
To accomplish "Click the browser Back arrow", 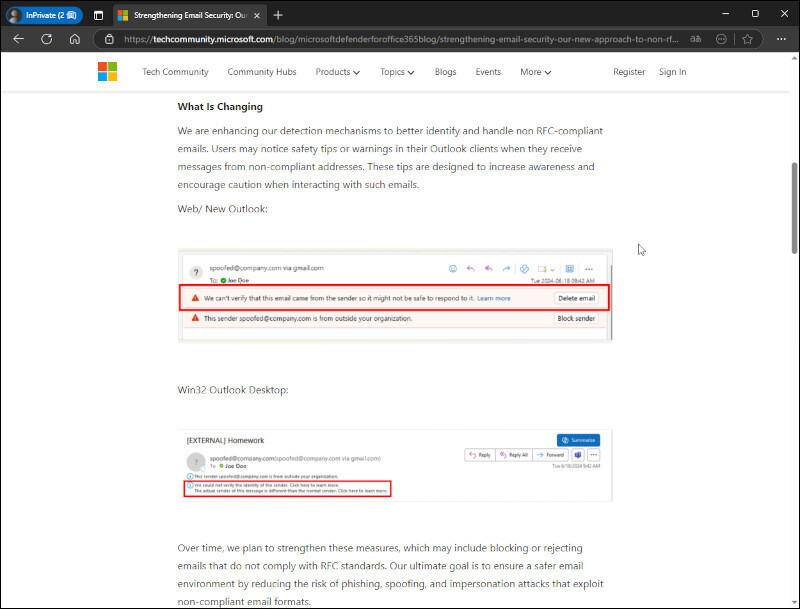I will [19, 39].
